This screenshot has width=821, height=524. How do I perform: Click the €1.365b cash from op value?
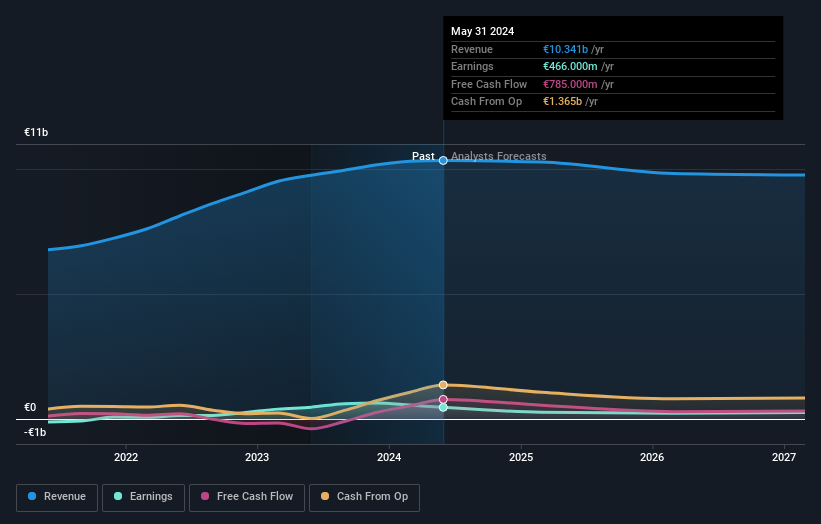tap(562, 102)
